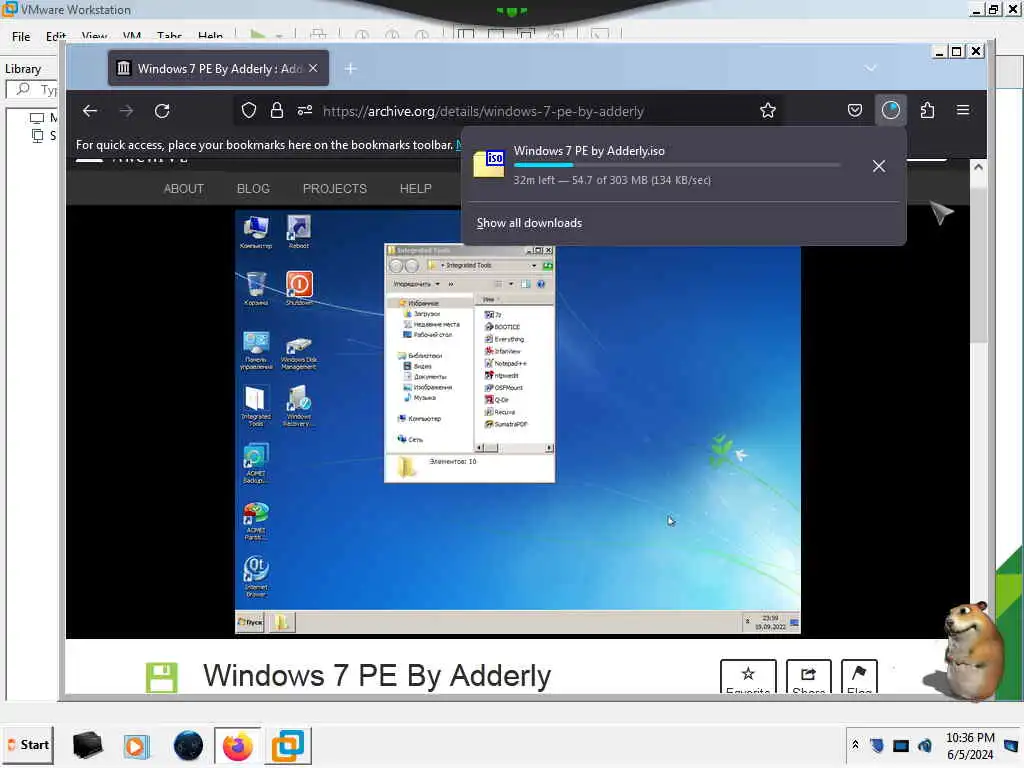Image resolution: width=1024 pixels, height=768 pixels.
Task: Click the site padlock icon
Action: [x=277, y=110]
